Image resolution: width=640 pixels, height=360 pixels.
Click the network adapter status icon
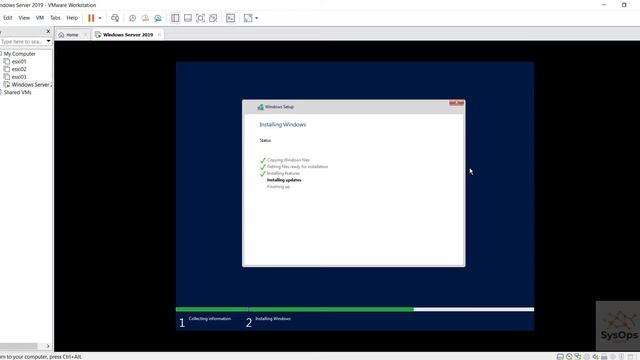pos(578,356)
